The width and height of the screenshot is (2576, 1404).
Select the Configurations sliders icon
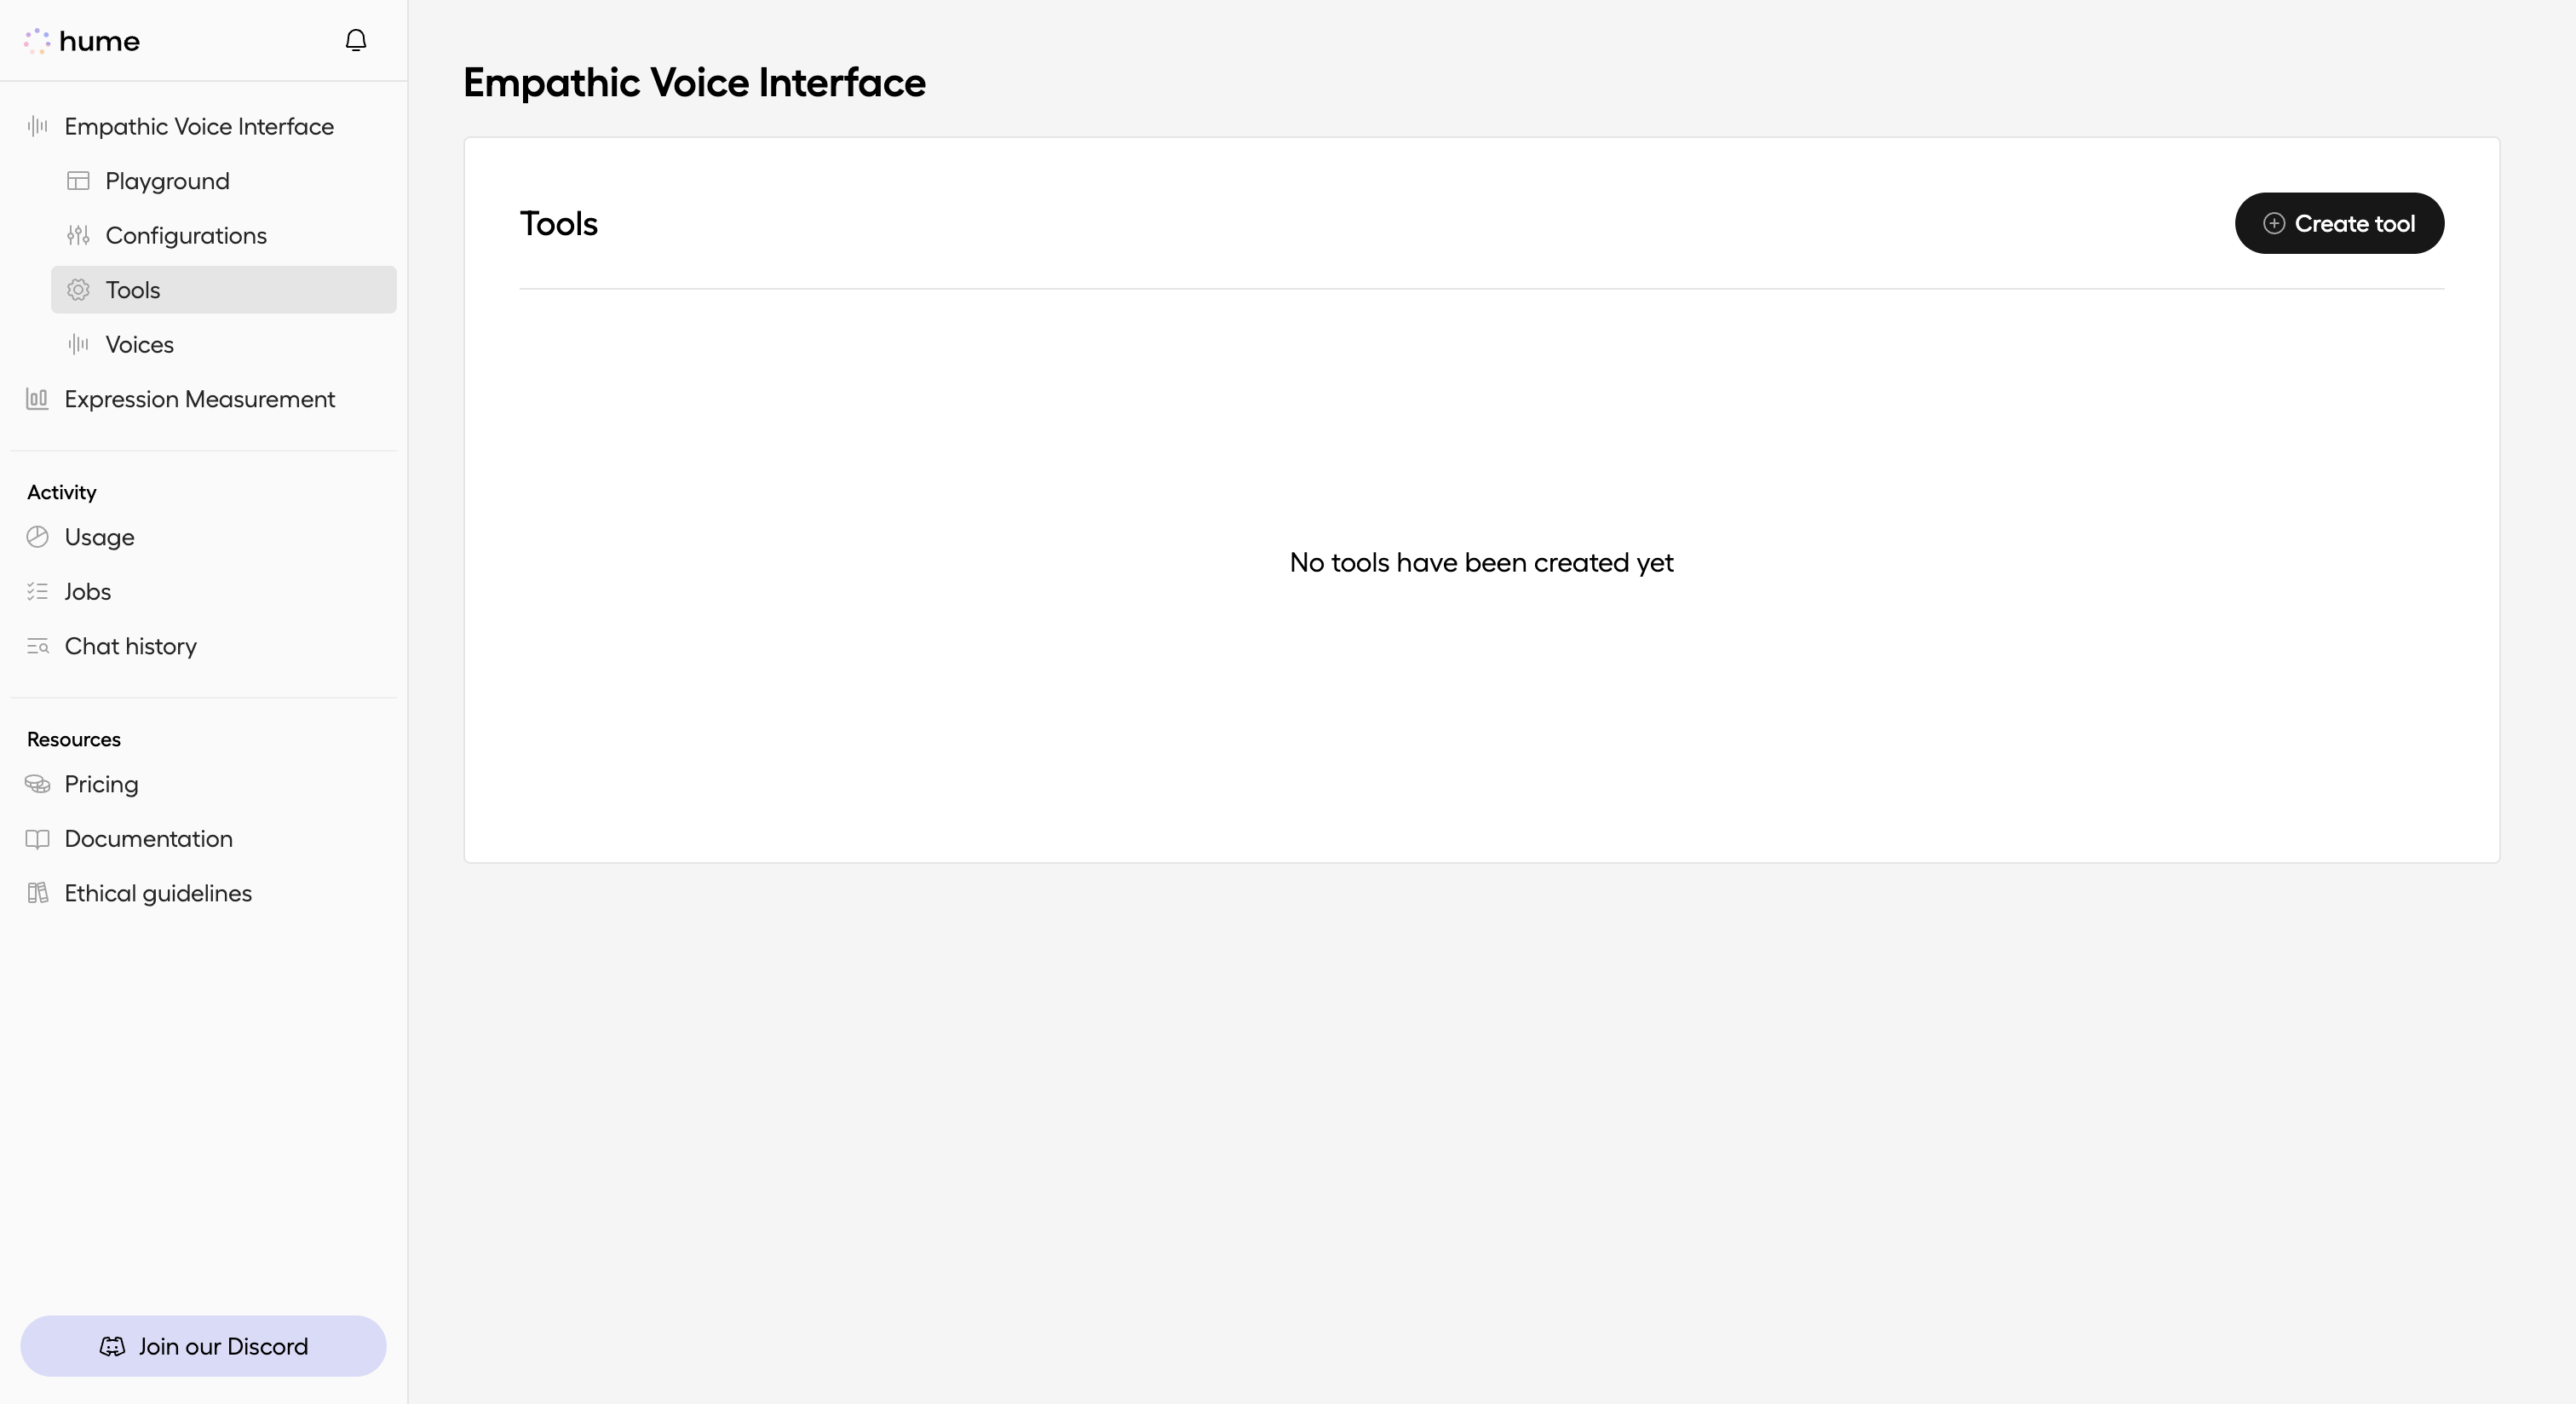(78, 235)
